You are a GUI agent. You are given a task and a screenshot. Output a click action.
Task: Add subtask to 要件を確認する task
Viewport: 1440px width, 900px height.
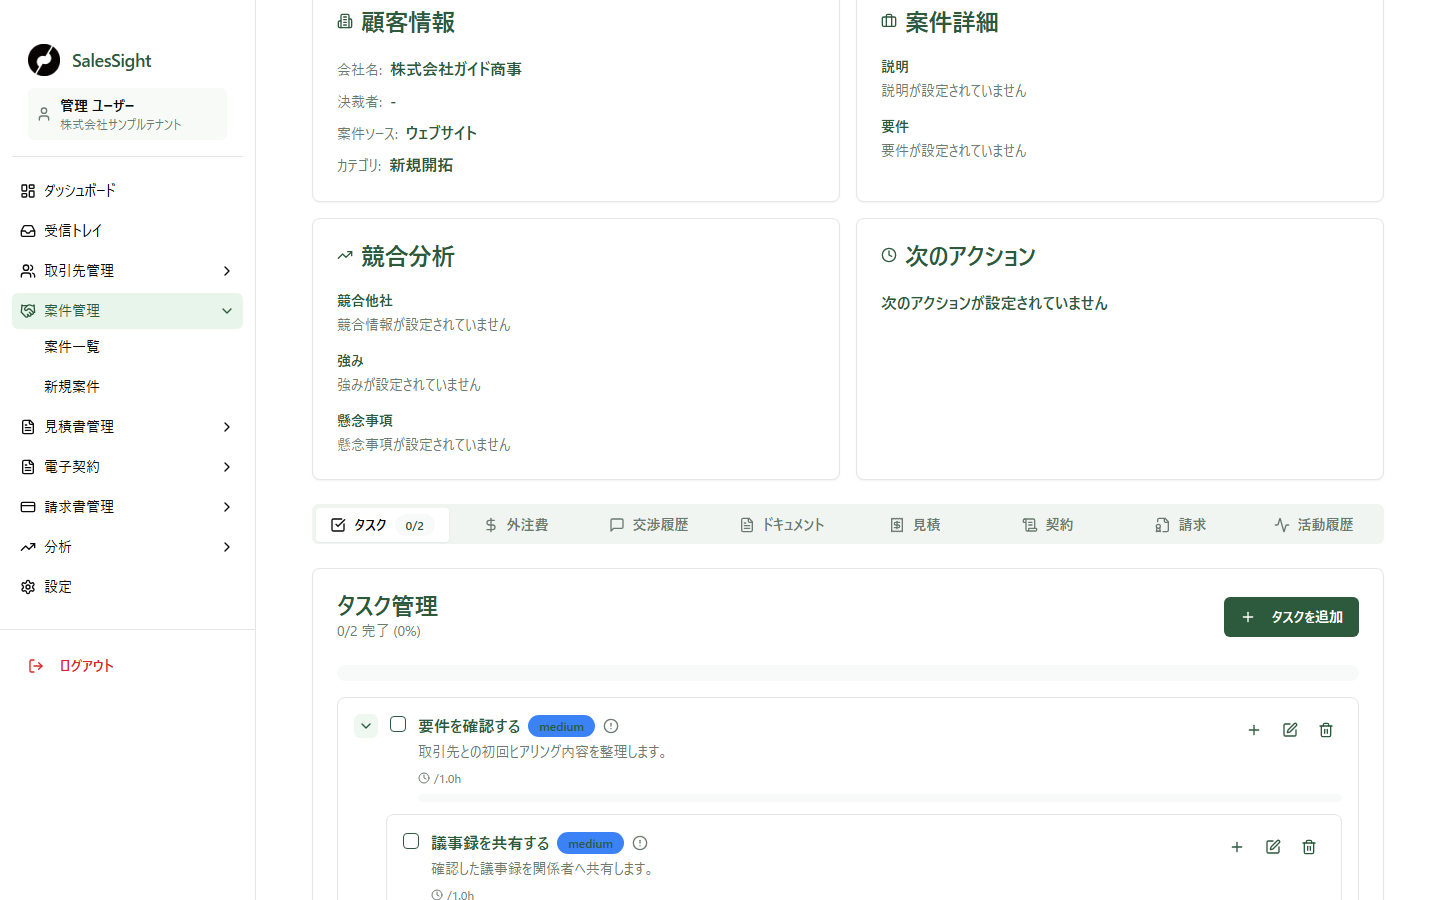click(x=1254, y=730)
